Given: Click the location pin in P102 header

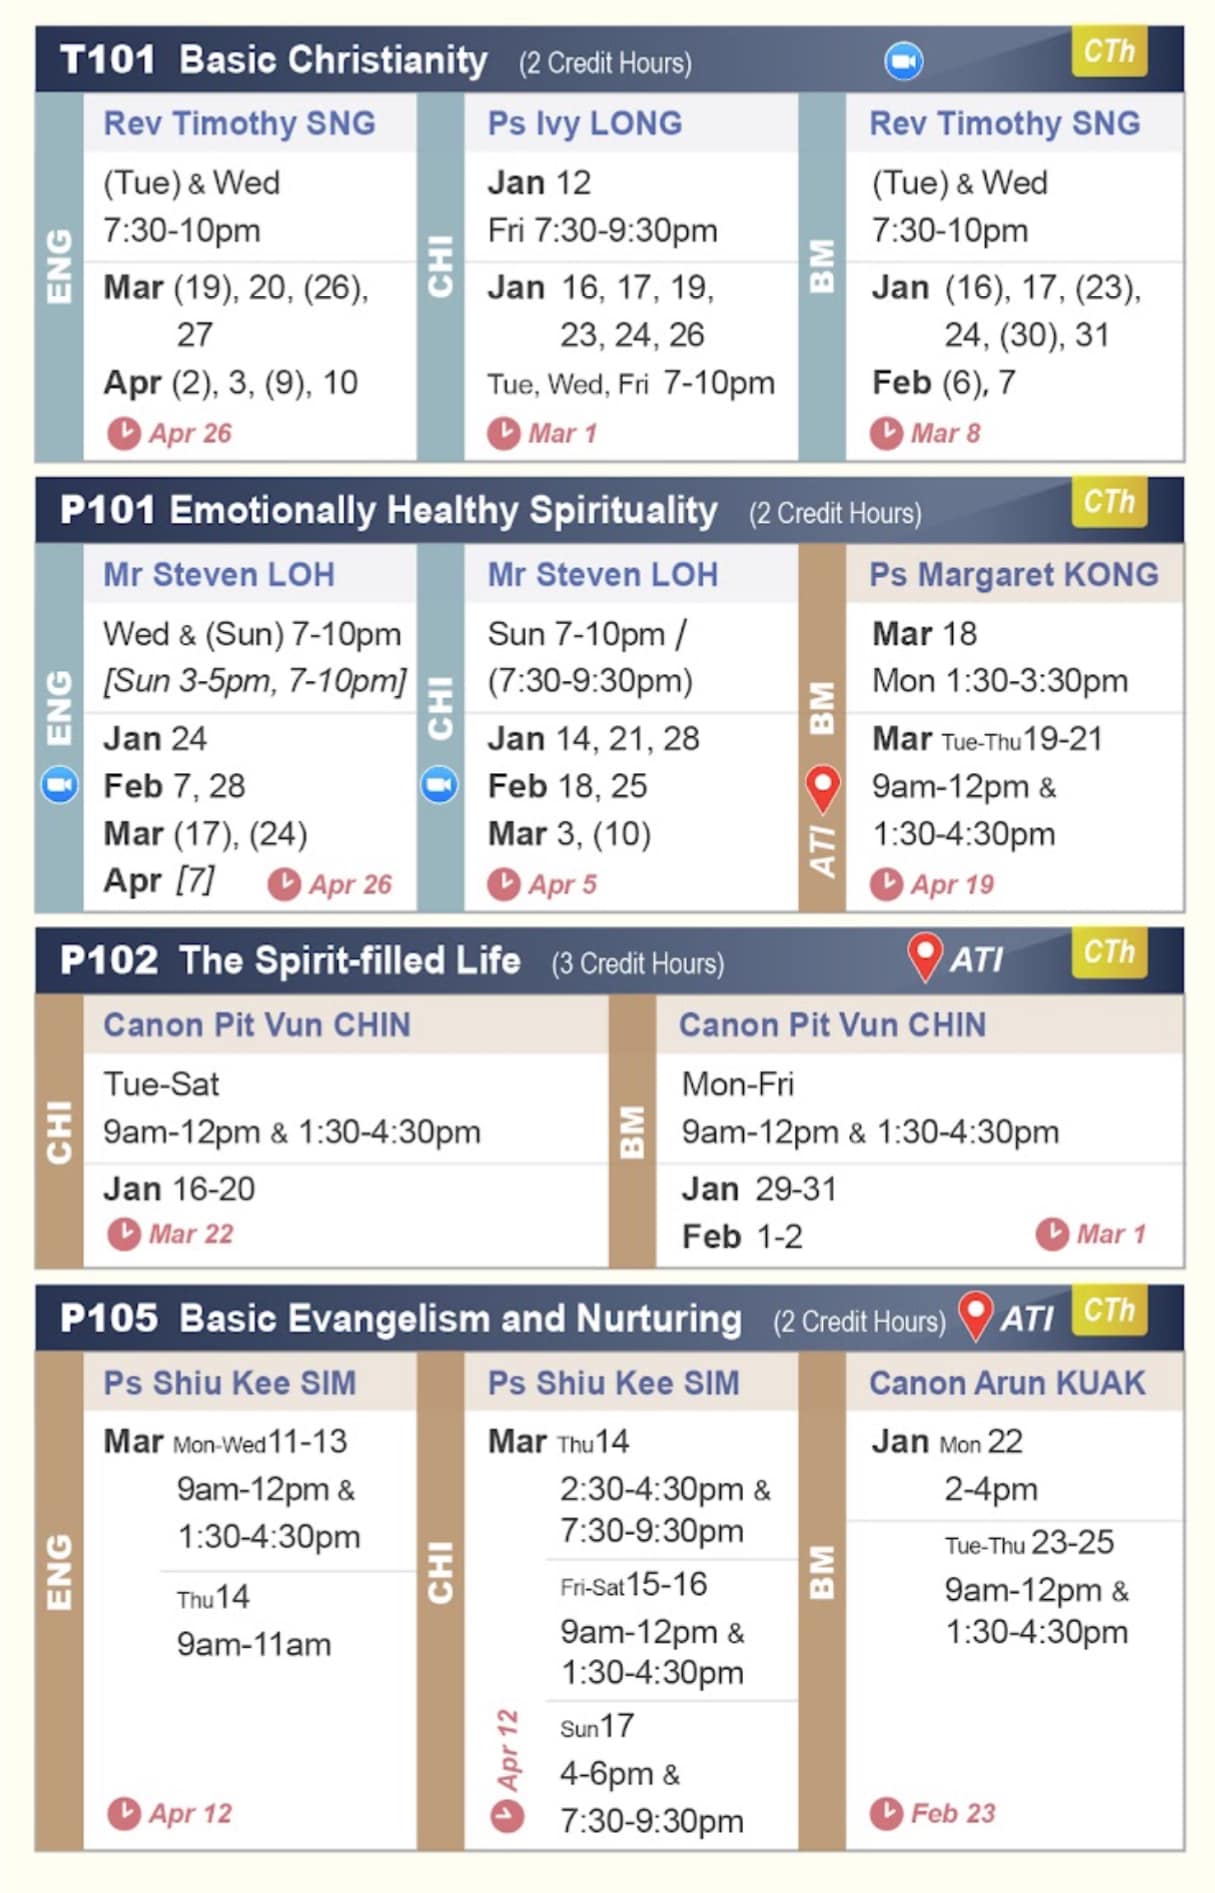Looking at the screenshot, I should tap(924, 956).
